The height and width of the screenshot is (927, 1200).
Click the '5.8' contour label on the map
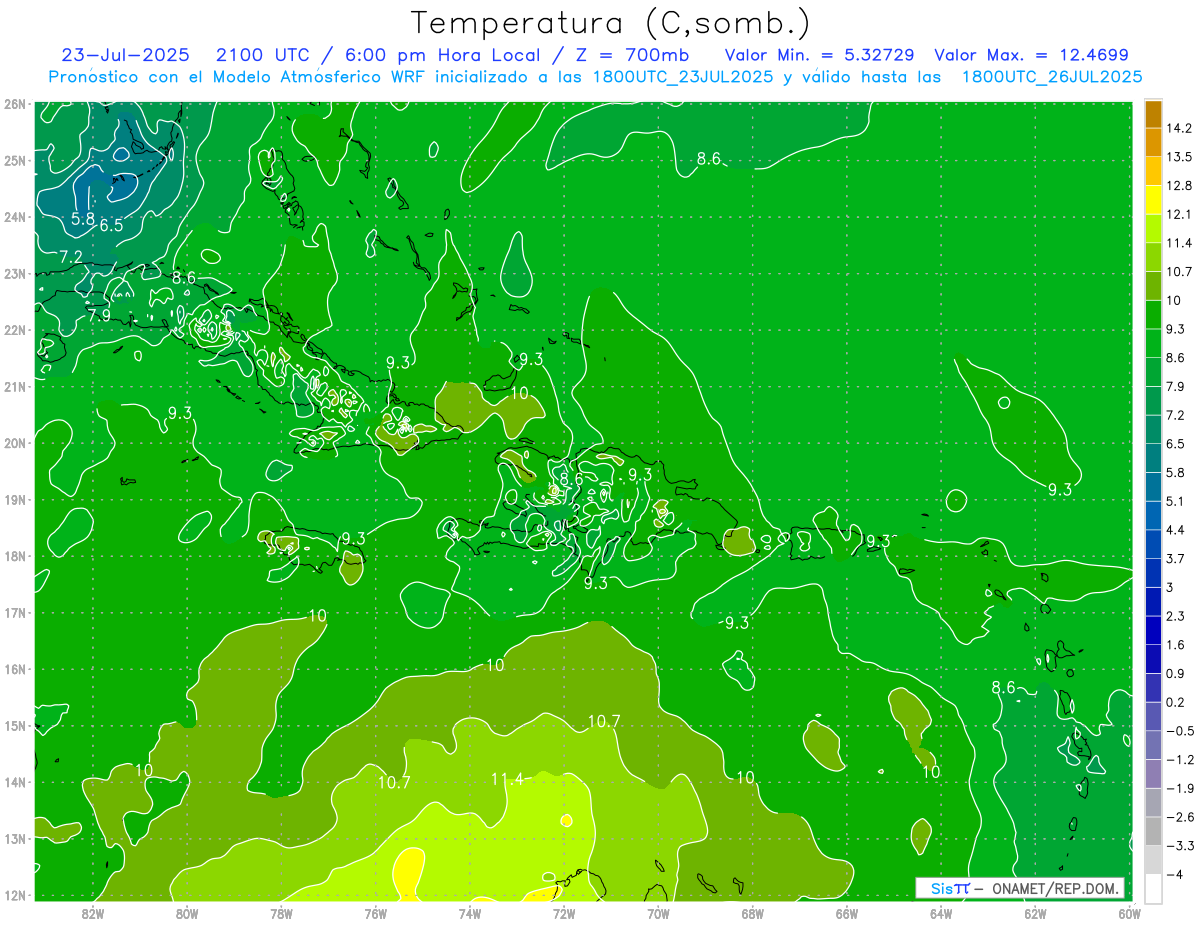[84, 218]
